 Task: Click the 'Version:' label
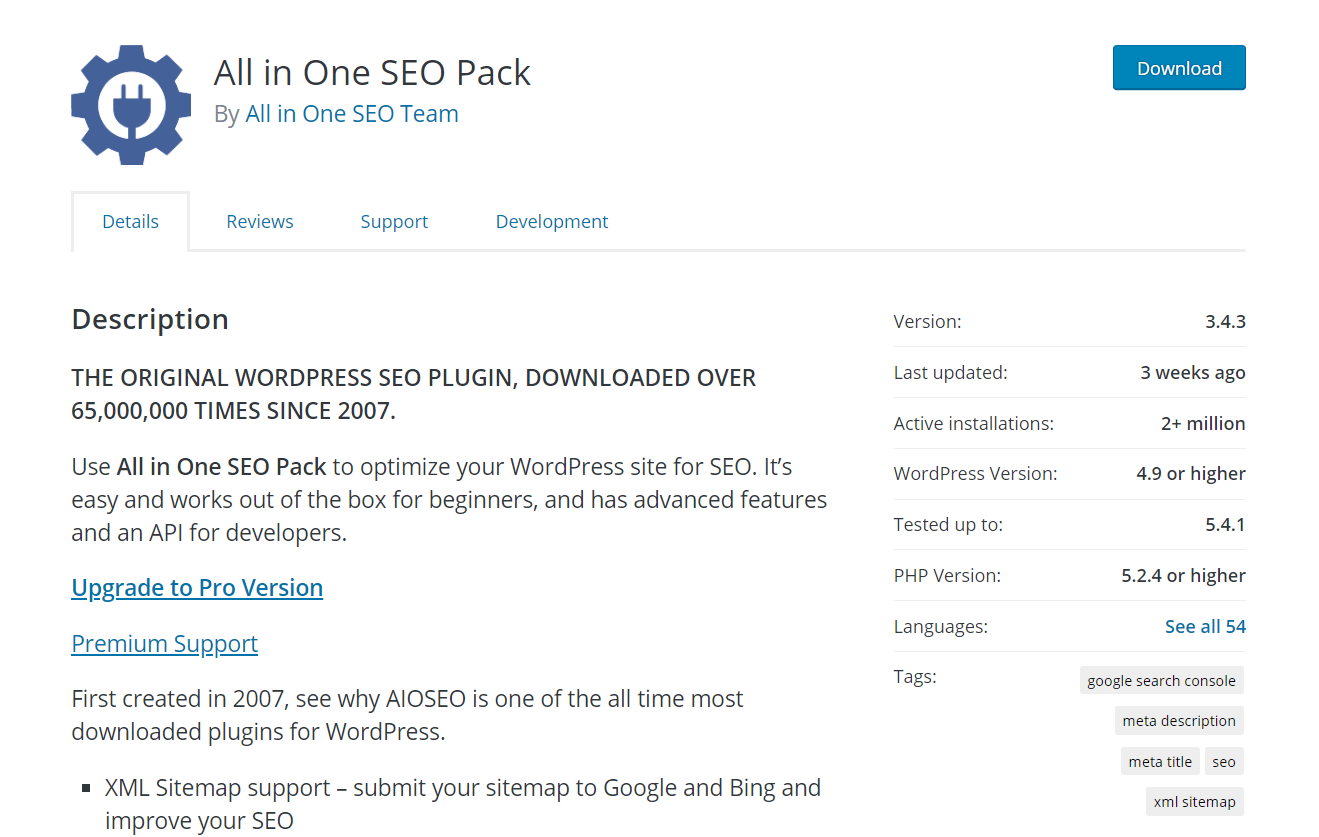click(x=927, y=321)
